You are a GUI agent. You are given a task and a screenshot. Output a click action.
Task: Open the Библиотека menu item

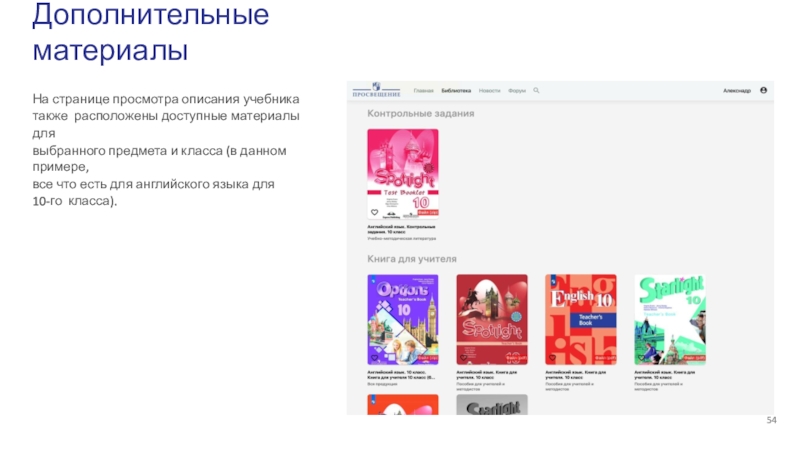(456, 91)
